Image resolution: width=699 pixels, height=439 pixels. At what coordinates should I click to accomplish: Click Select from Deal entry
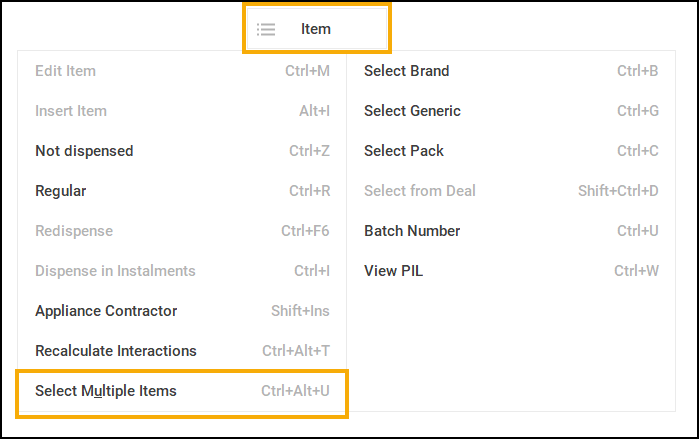click(420, 191)
